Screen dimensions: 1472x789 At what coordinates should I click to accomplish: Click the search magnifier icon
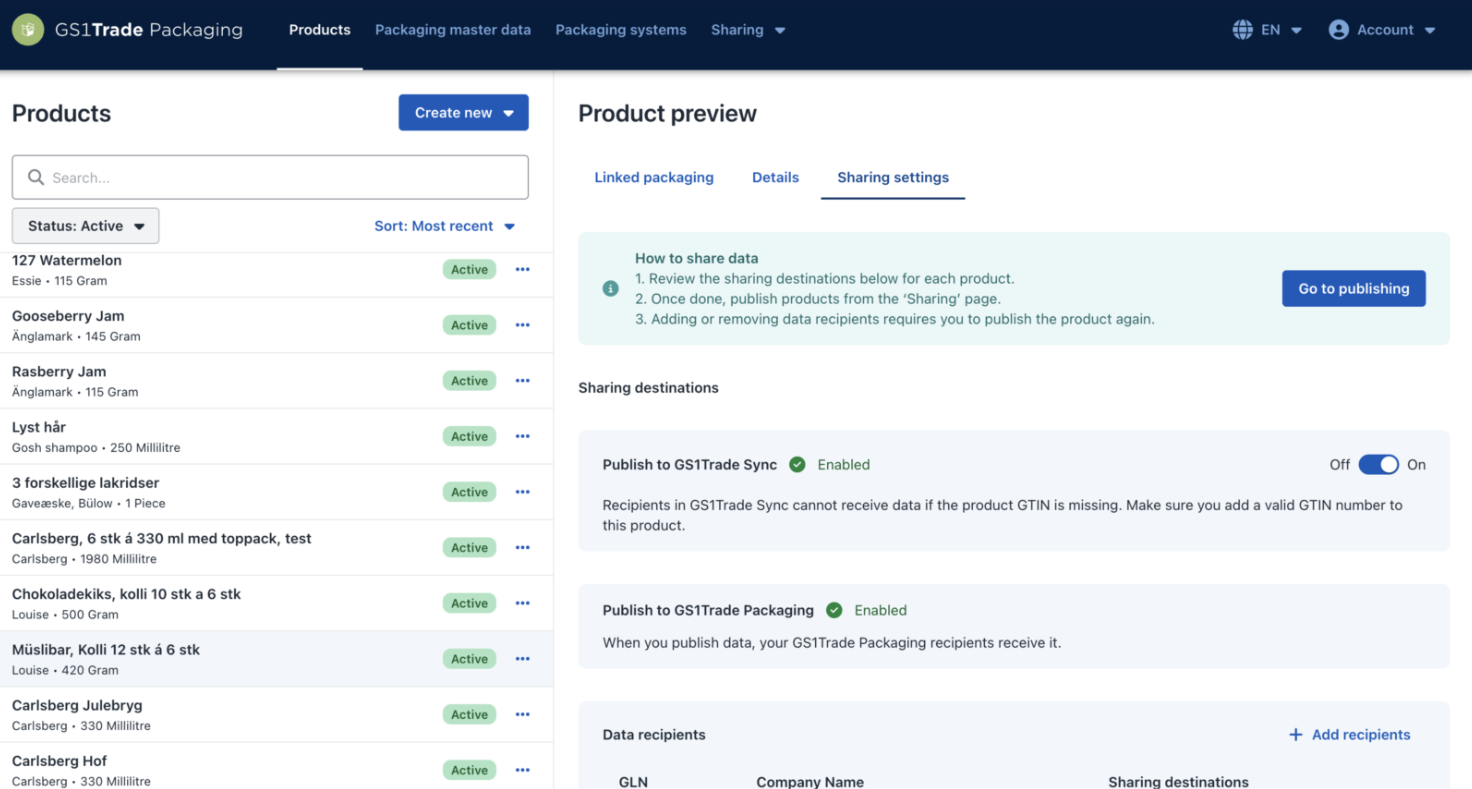(36, 177)
